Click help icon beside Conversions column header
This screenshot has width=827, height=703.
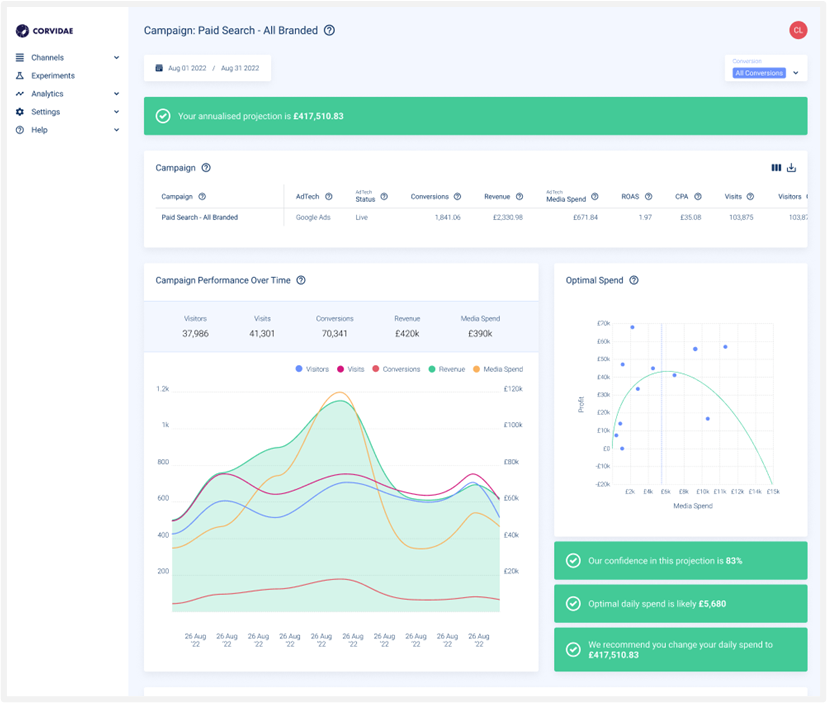[457, 197]
